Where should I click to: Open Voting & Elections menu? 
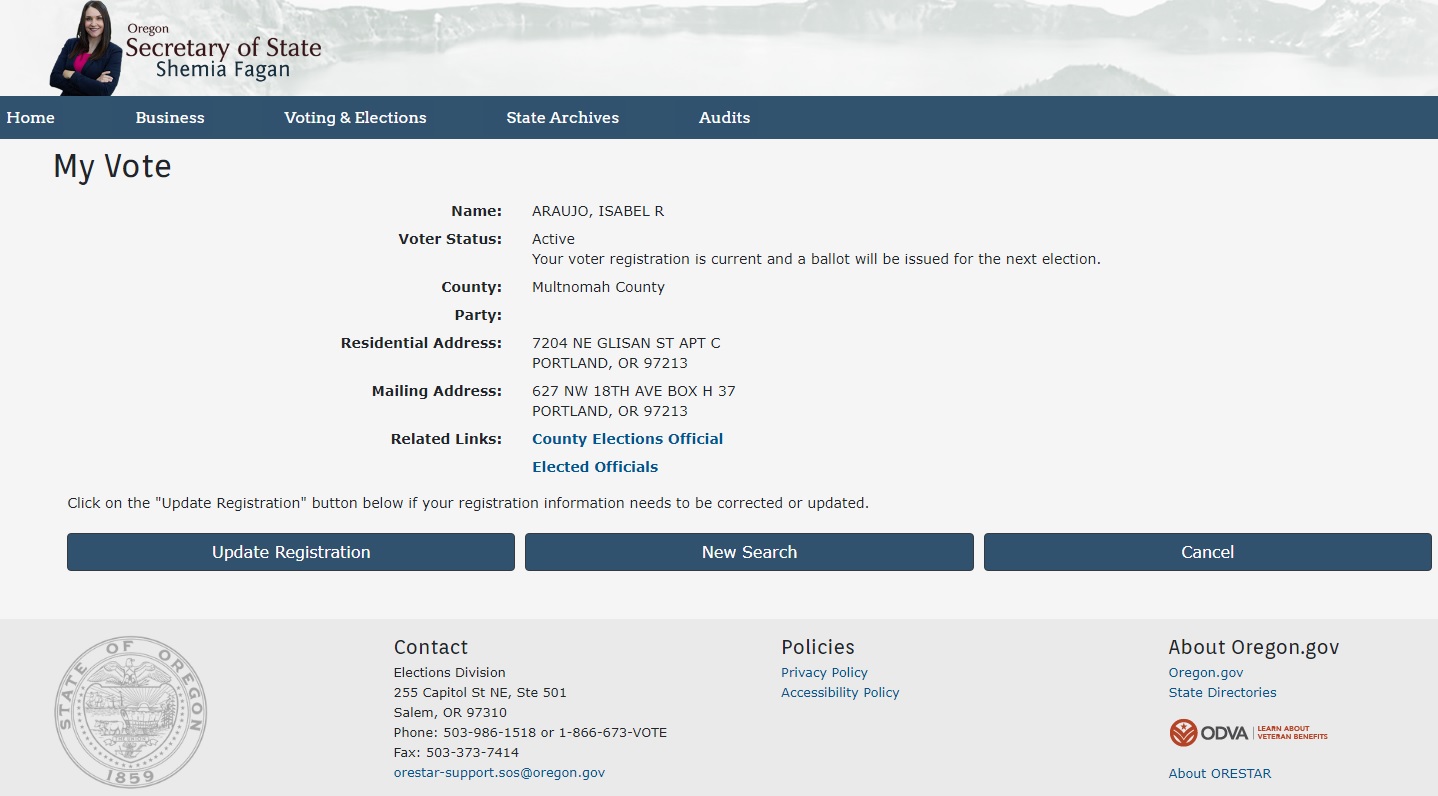click(x=355, y=117)
